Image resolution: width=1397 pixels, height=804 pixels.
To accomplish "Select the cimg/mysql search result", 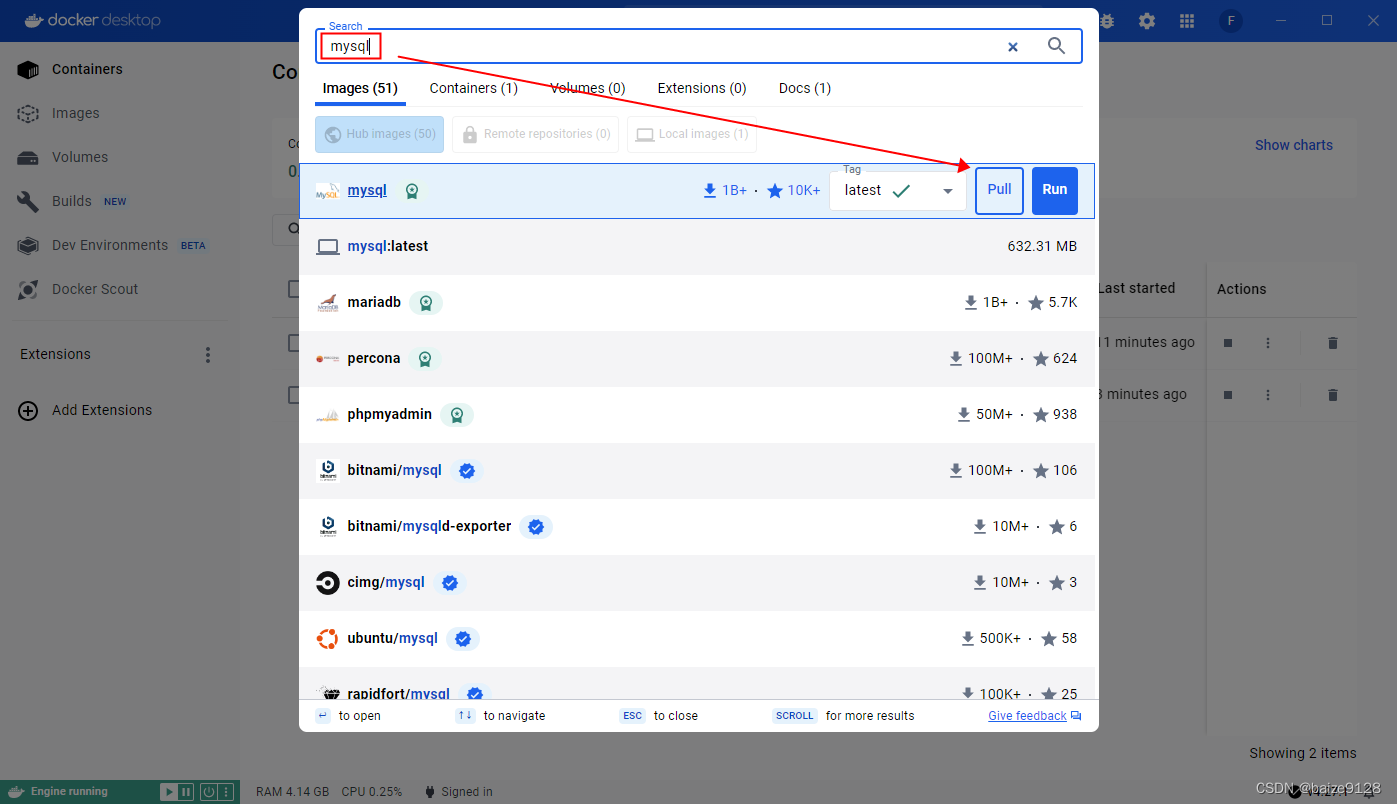I will [697, 582].
